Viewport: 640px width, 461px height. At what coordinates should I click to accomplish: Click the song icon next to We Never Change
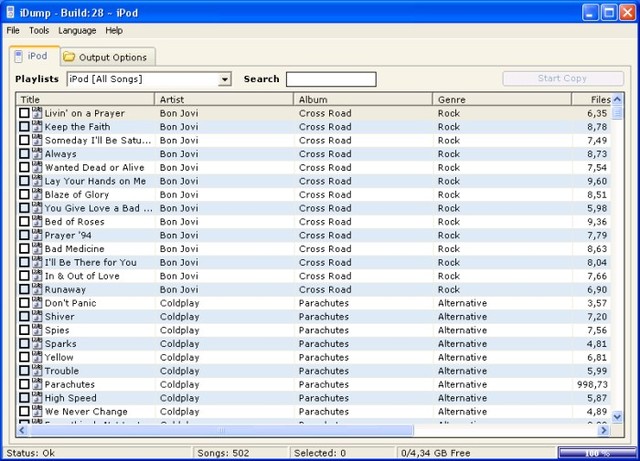click(x=37, y=411)
